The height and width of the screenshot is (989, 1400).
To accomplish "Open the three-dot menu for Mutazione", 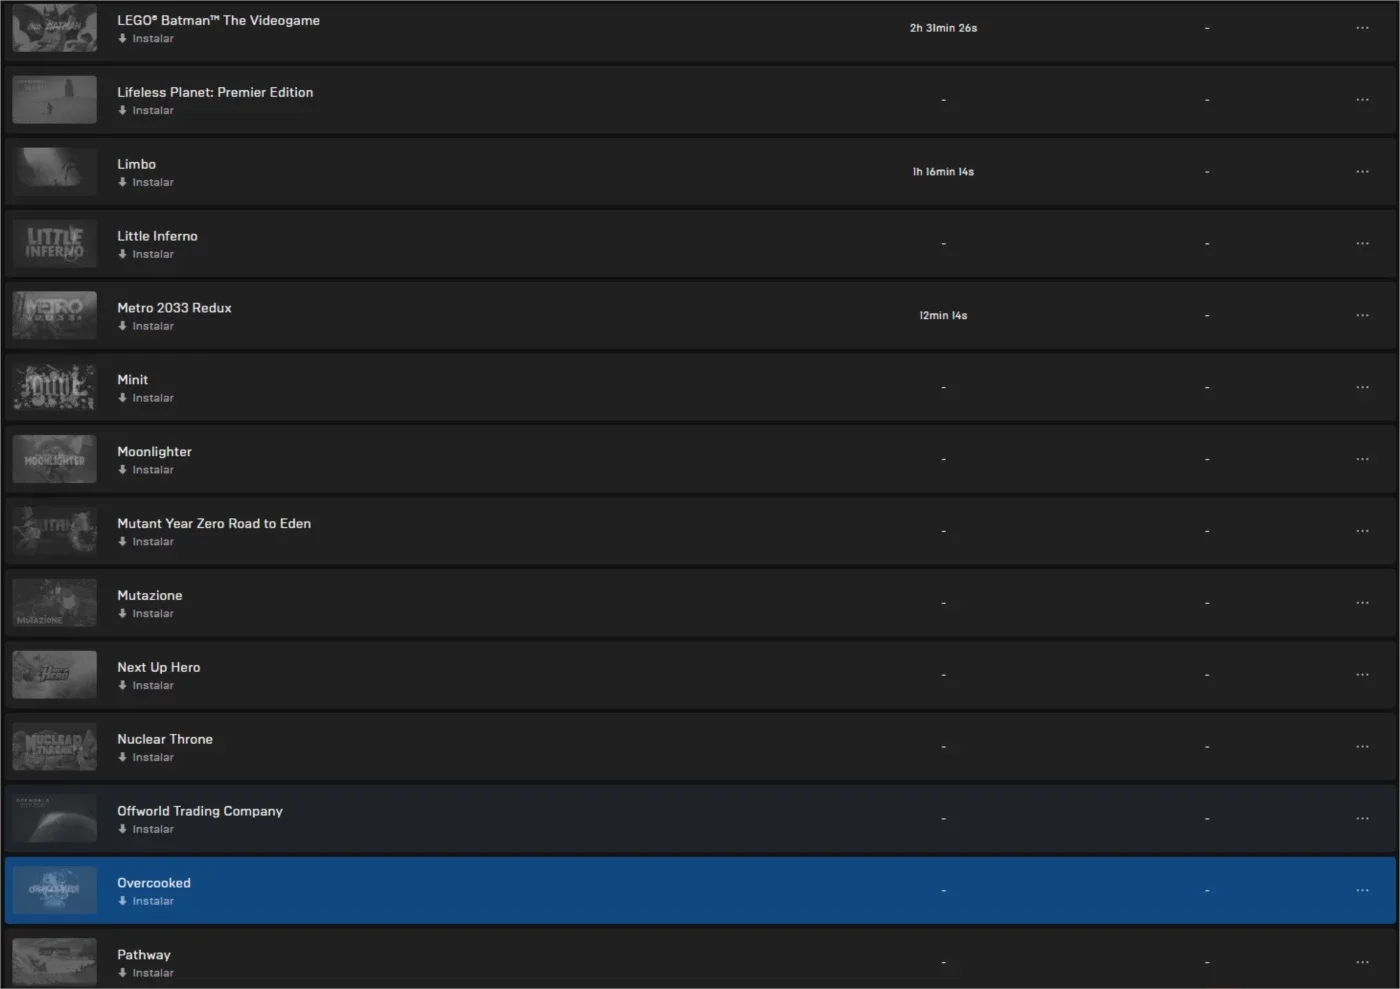I will (1362, 603).
